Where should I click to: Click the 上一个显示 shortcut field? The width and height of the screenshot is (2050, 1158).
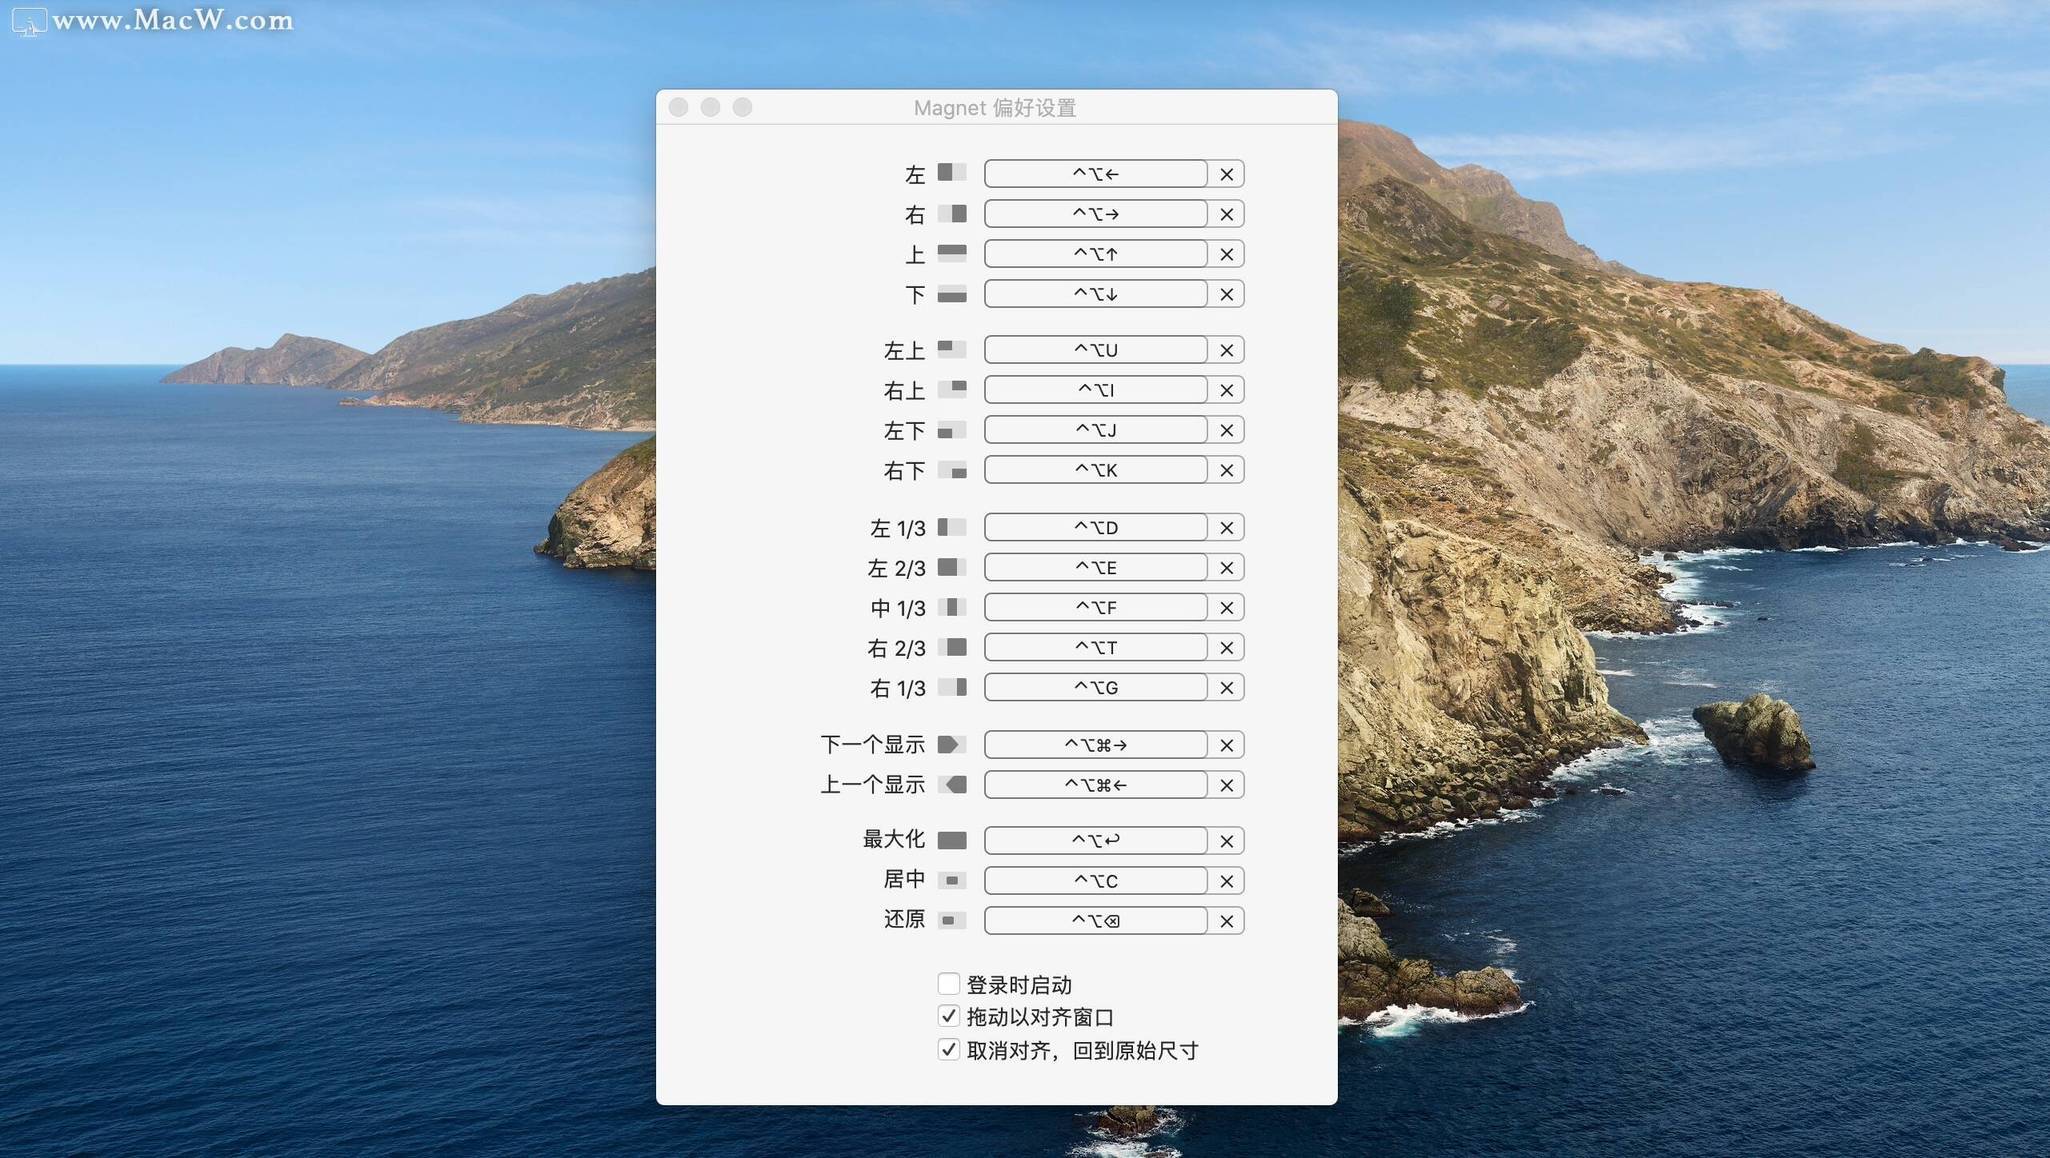(x=1095, y=785)
